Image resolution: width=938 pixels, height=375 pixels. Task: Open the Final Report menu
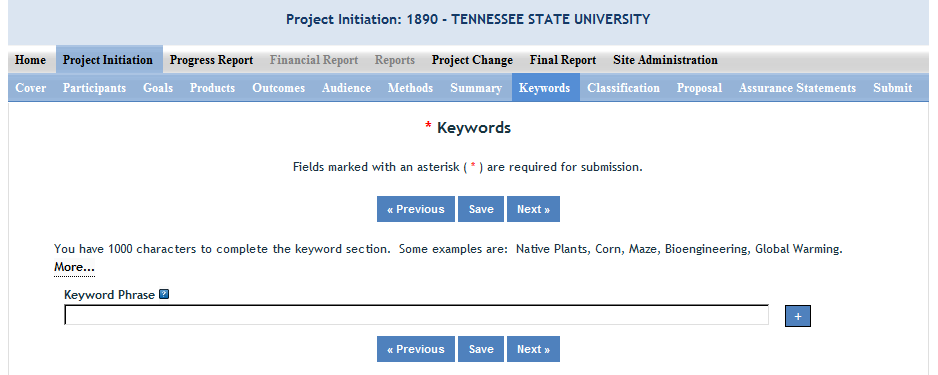coord(562,60)
